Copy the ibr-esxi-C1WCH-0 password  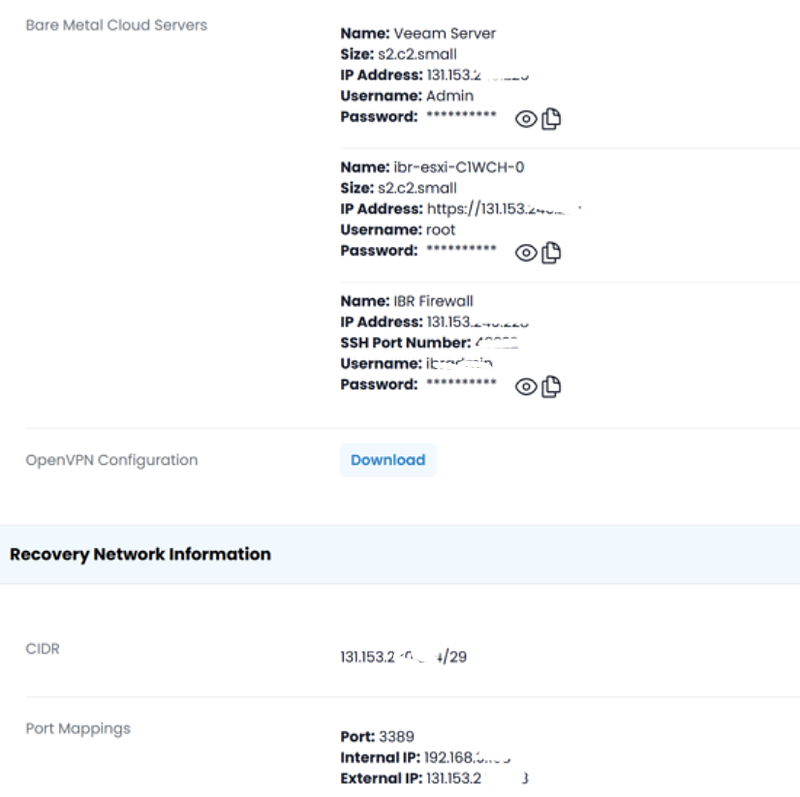pyautogui.click(x=551, y=253)
